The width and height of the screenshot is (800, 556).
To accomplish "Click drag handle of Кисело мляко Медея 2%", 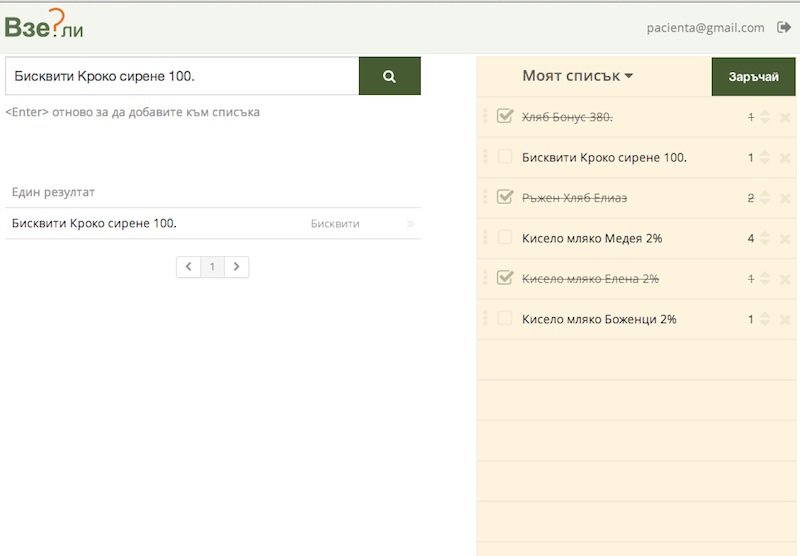I will 485,237.
